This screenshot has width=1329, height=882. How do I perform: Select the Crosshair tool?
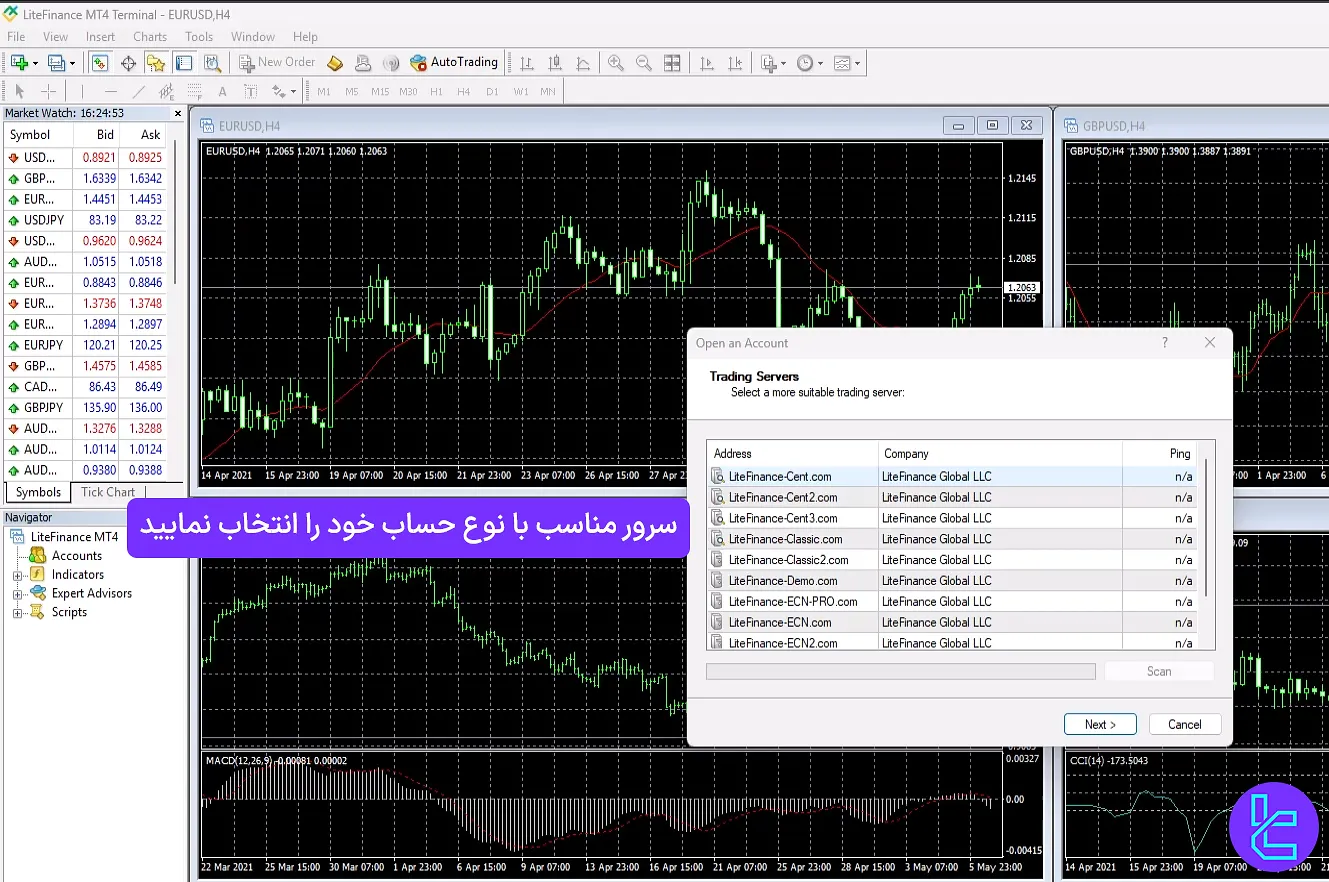click(48, 90)
